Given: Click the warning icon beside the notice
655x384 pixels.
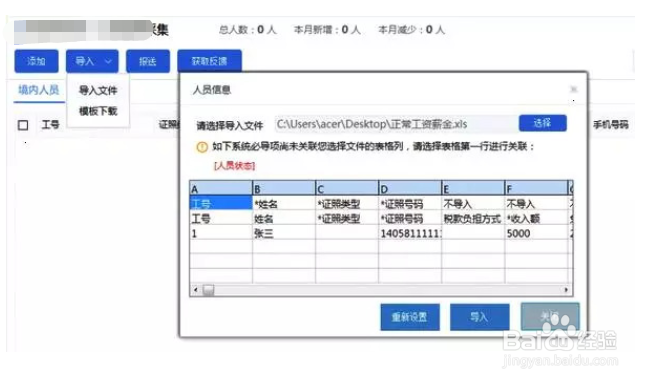Looking at the screenshot, I should tap(202, 147).
